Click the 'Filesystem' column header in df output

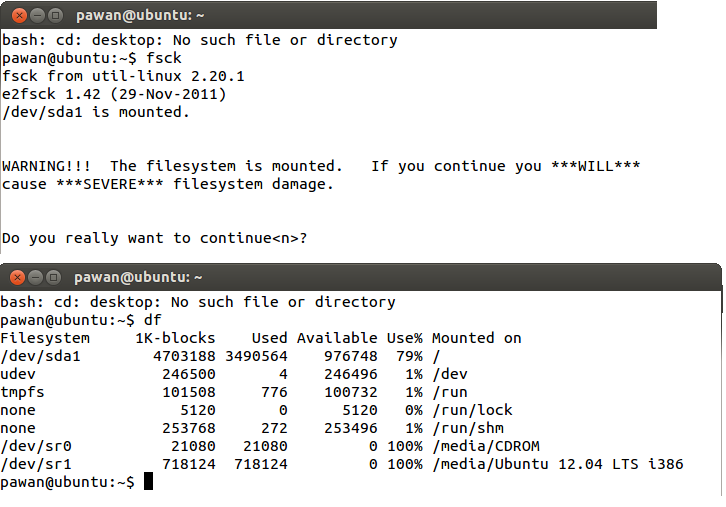click(x=45, y=338)
